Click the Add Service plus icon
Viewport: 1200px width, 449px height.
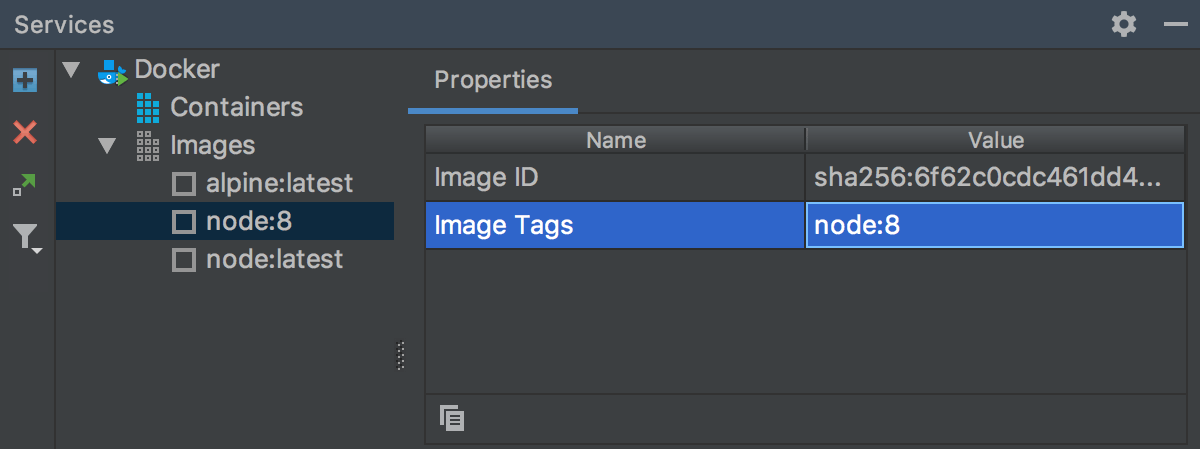pyautogui.click(x=25, y=80)
